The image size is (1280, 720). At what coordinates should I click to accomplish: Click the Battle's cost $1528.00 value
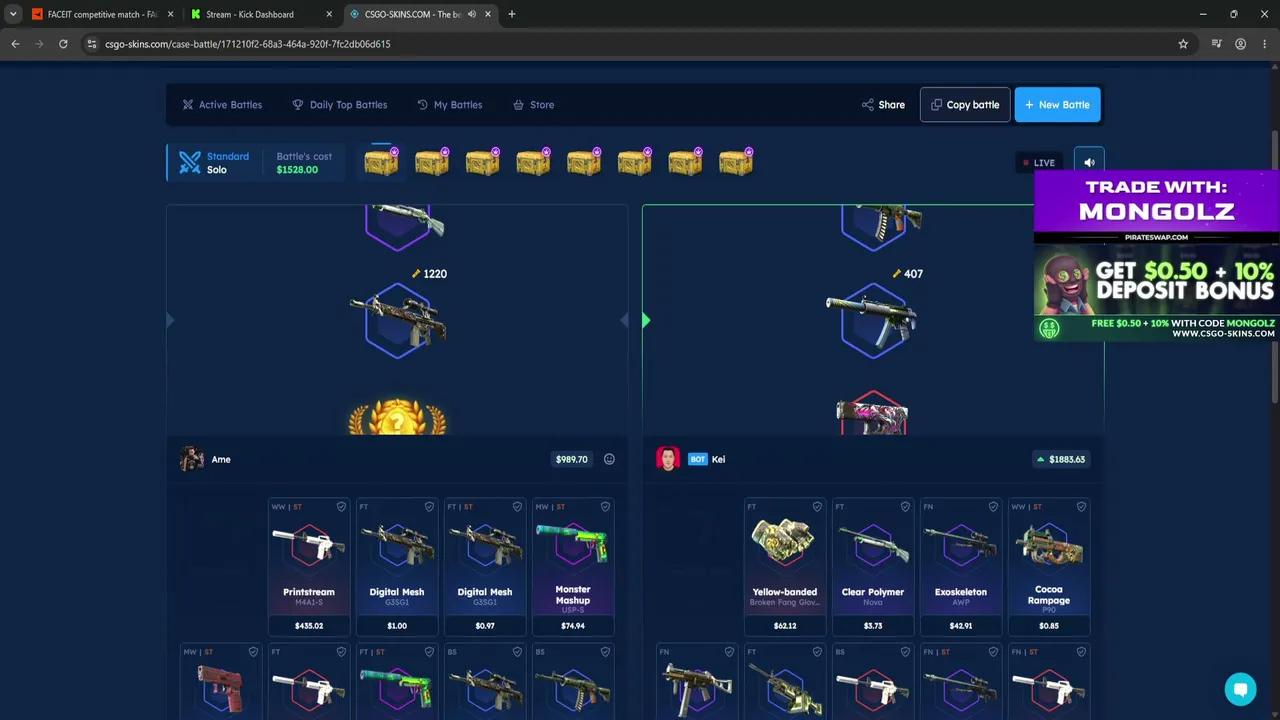click(297, 170)
